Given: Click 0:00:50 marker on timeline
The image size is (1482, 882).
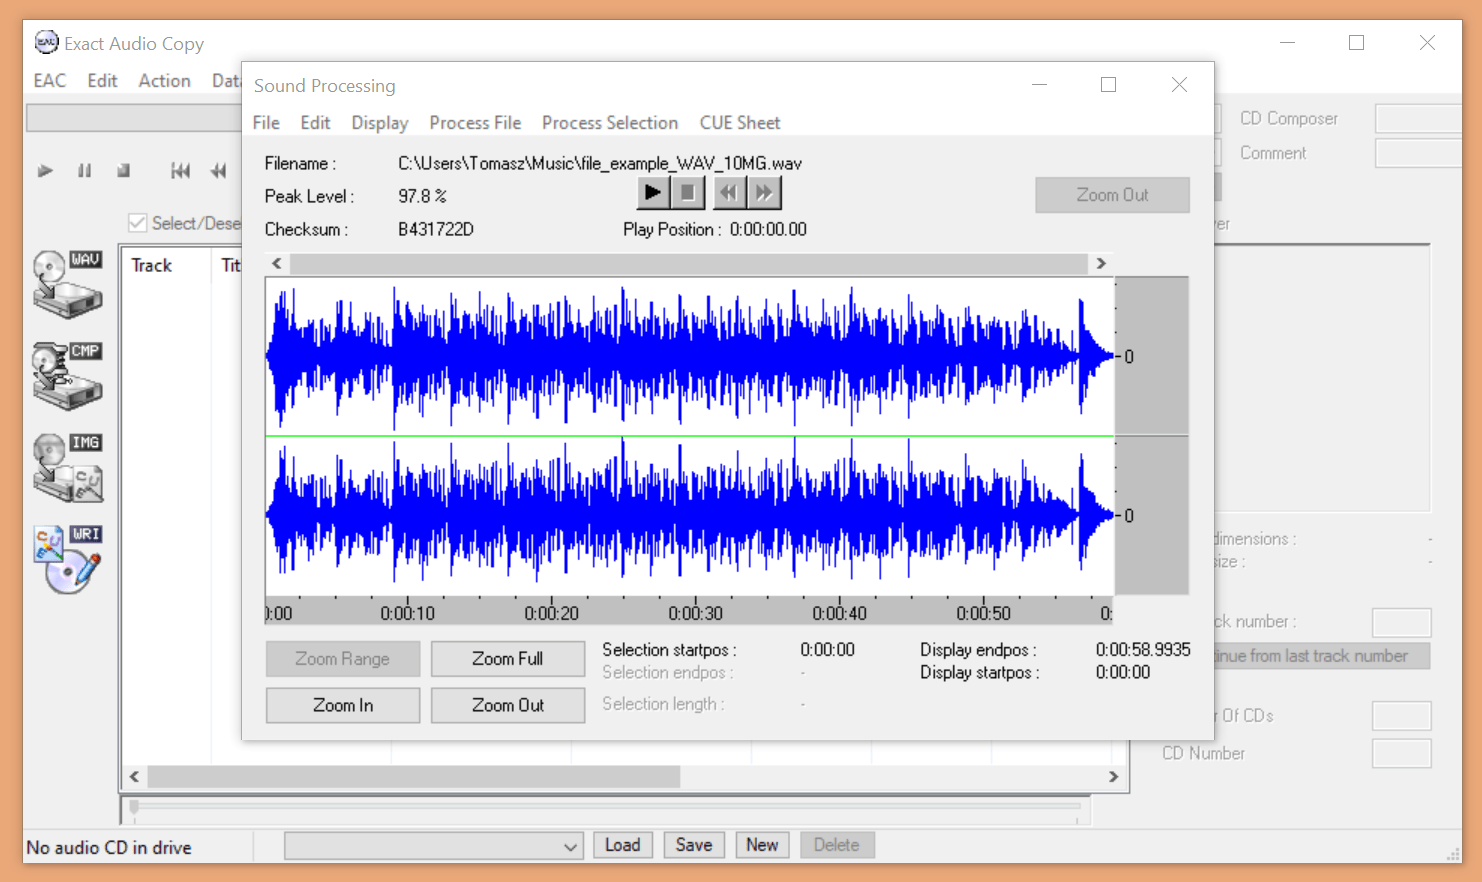Looking at the screenshot, I should [x=983, y=613].
